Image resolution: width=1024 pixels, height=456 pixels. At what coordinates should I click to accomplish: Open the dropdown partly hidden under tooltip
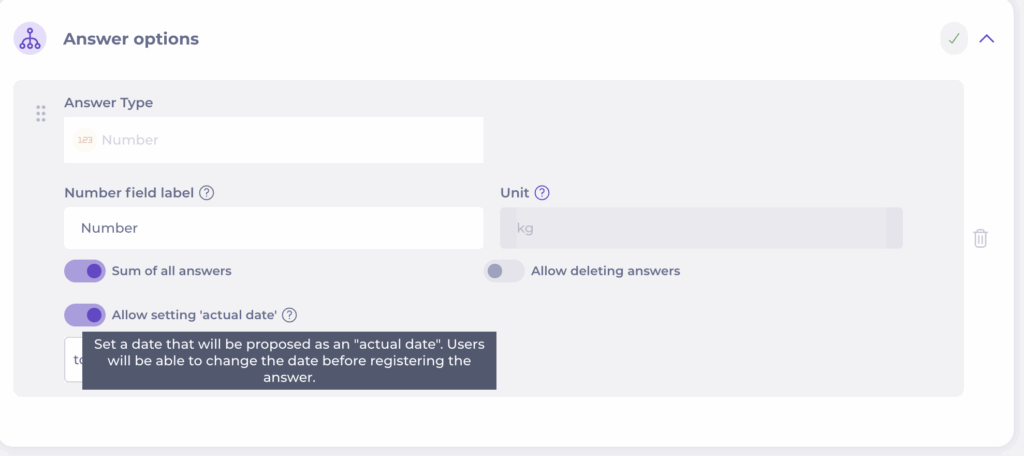(73, 359)
